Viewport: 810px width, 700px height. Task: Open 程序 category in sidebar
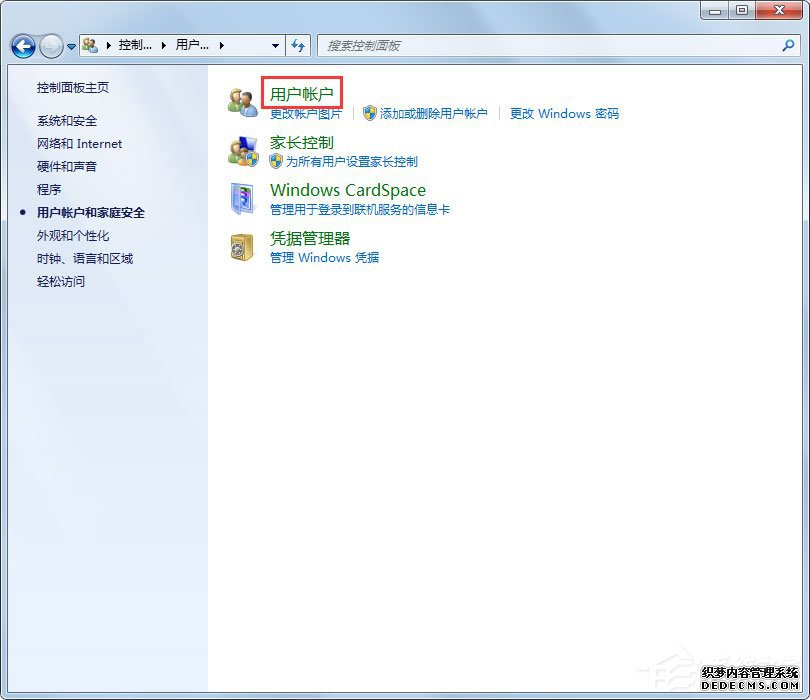tap(49, 190)
